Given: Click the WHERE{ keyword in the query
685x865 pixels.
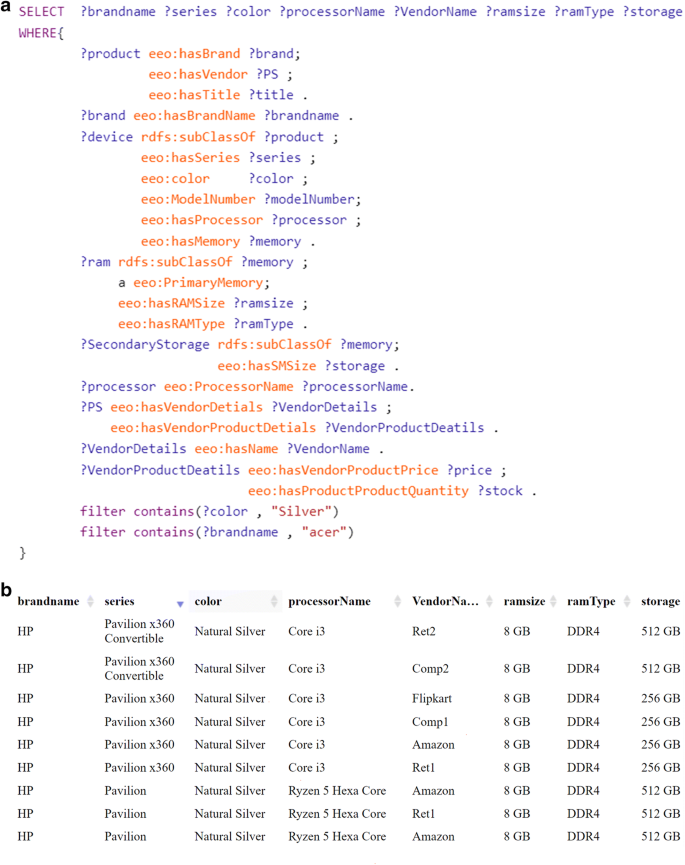Looking at the screenshot, I should [x=41, y=33].
